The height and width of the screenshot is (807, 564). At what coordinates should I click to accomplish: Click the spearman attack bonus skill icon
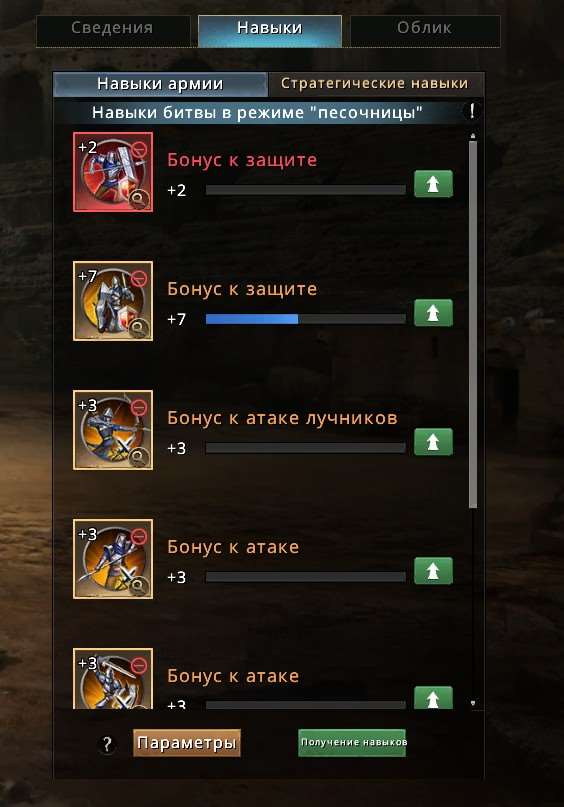pos(113,559)
